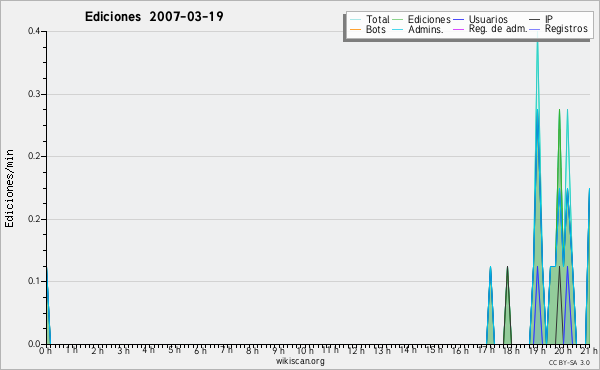Click the magenta Reg. de adm. legend swatch

458,29
